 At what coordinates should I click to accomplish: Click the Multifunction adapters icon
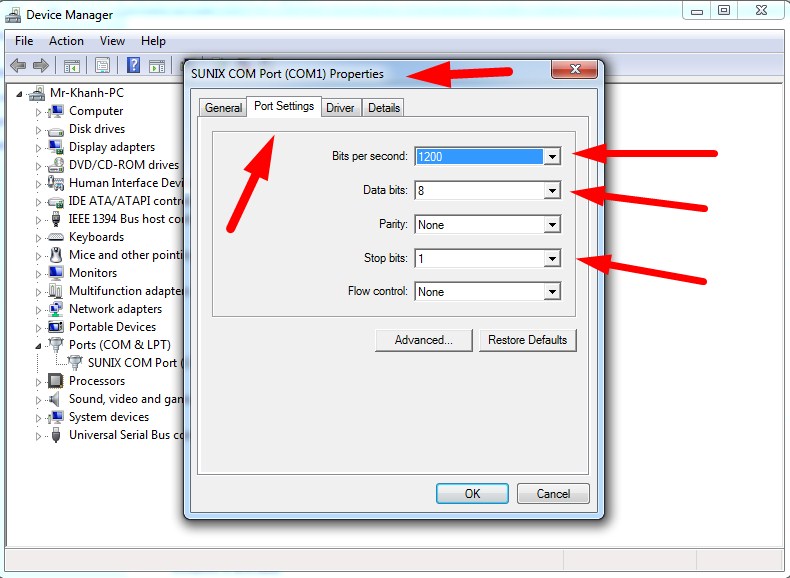(55, 291)
